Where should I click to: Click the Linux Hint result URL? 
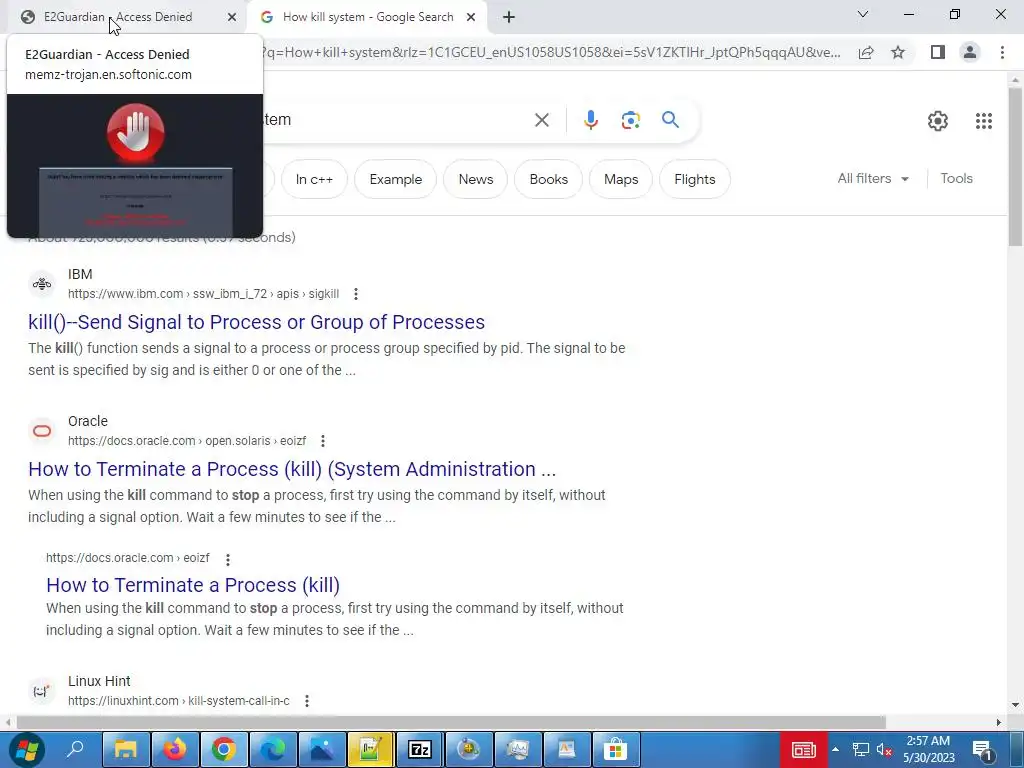178,701
